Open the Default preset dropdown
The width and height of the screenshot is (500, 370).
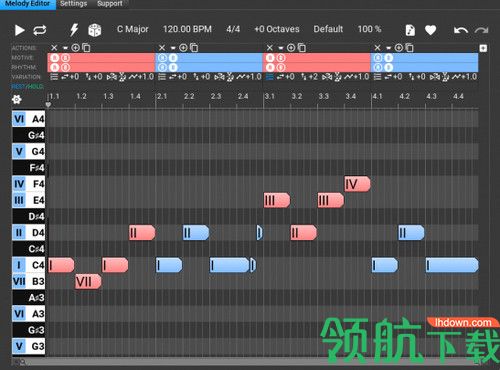click(x=328, y=29)
